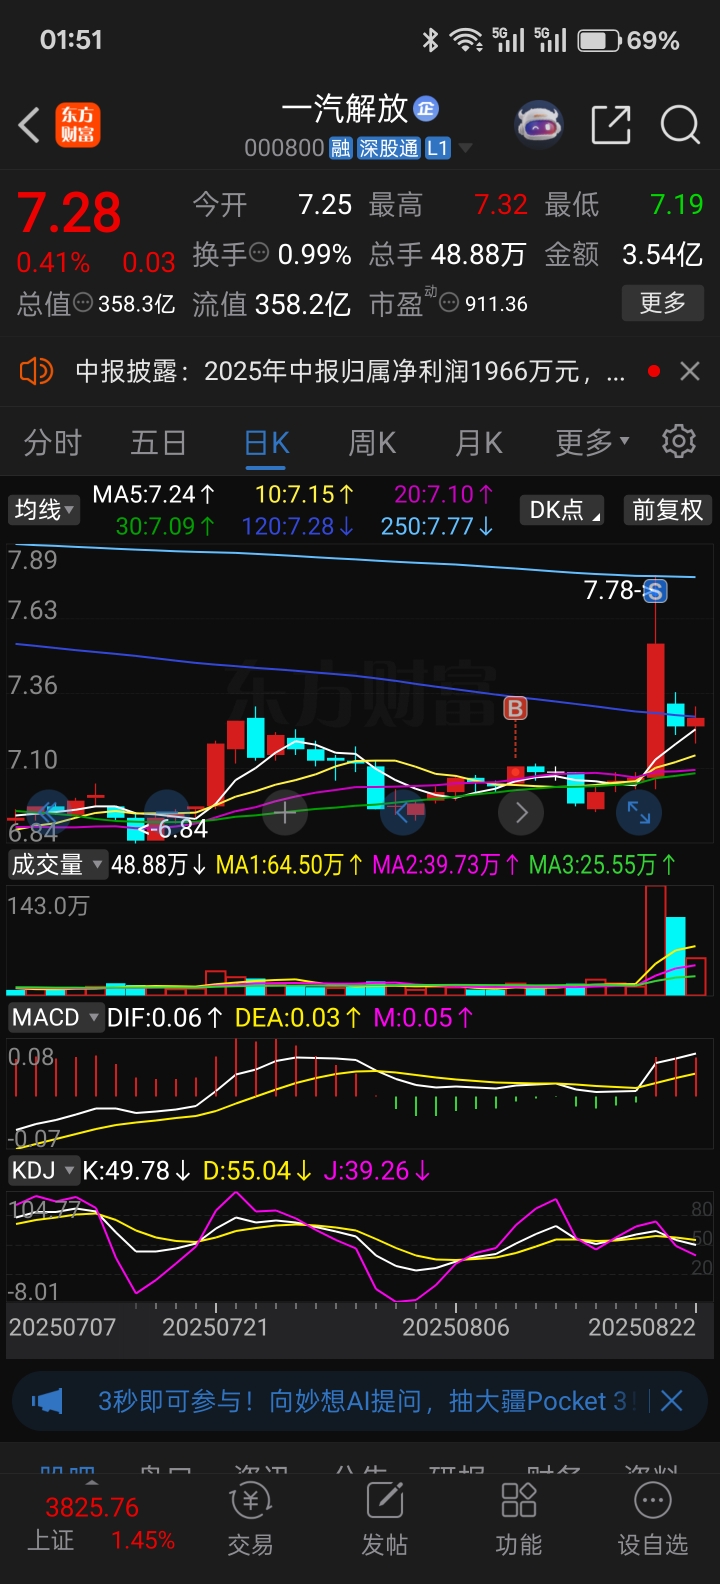Switch to 周K chart tab
720x1584 pixels.
click(372, 443)
